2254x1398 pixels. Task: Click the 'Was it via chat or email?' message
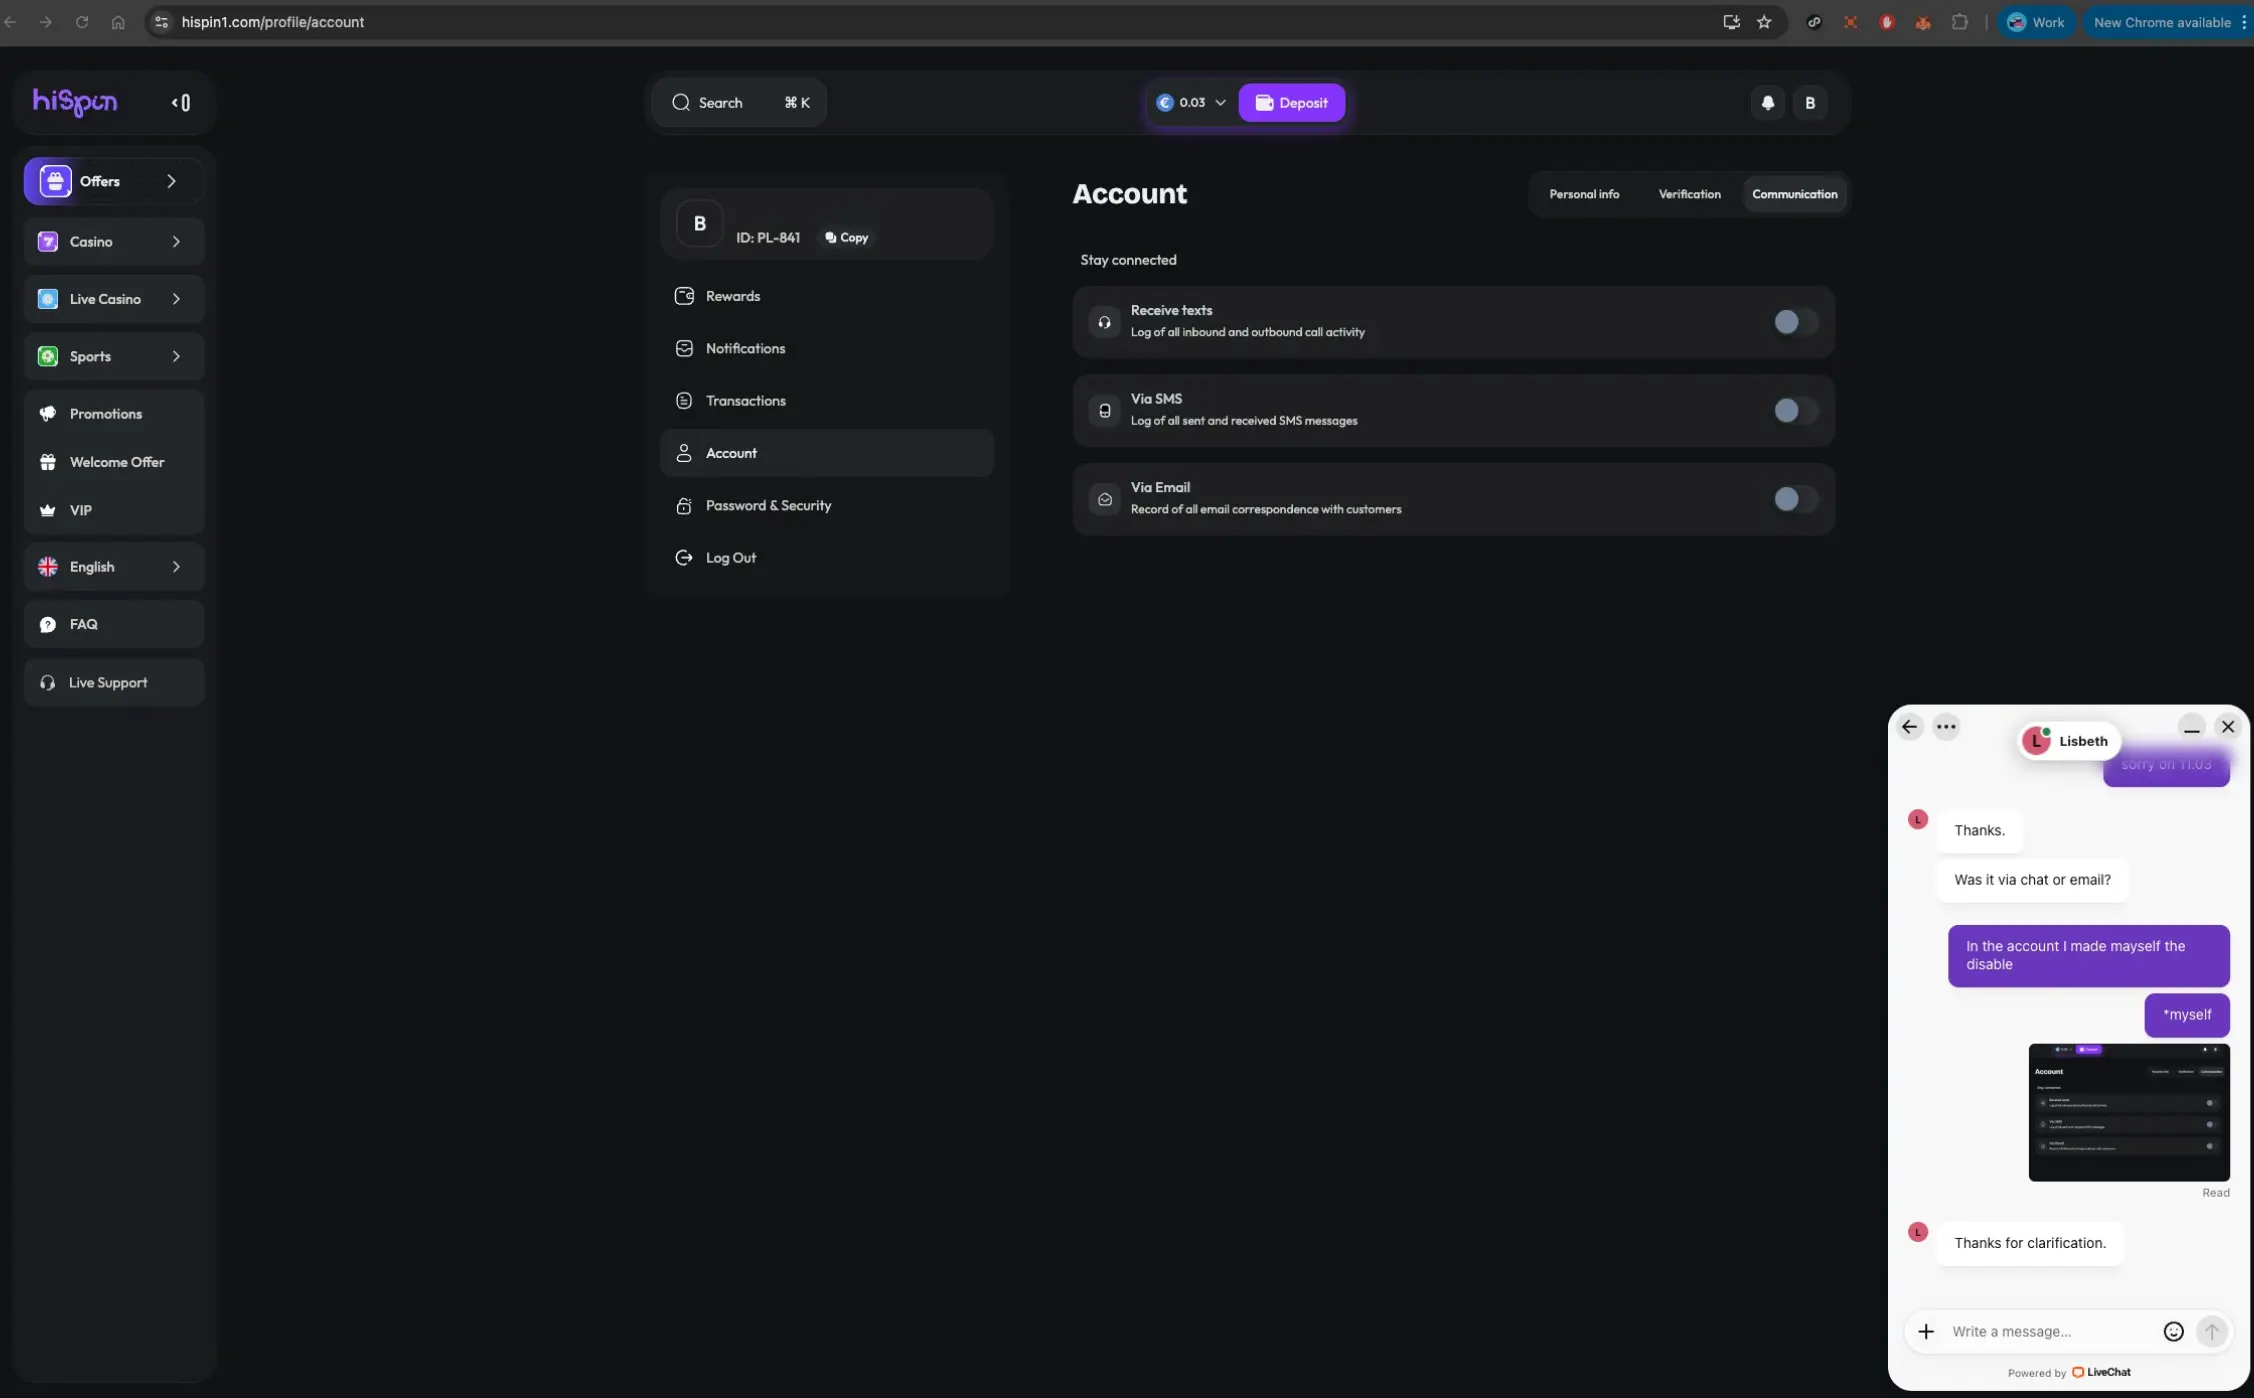(x=2032, y=881)
